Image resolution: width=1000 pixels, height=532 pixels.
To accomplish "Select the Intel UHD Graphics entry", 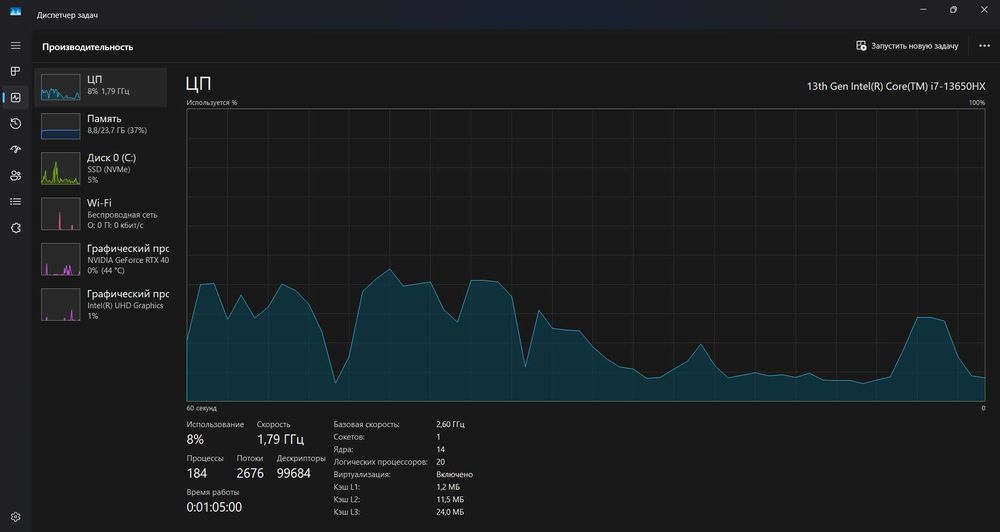I will pos(101,304).
